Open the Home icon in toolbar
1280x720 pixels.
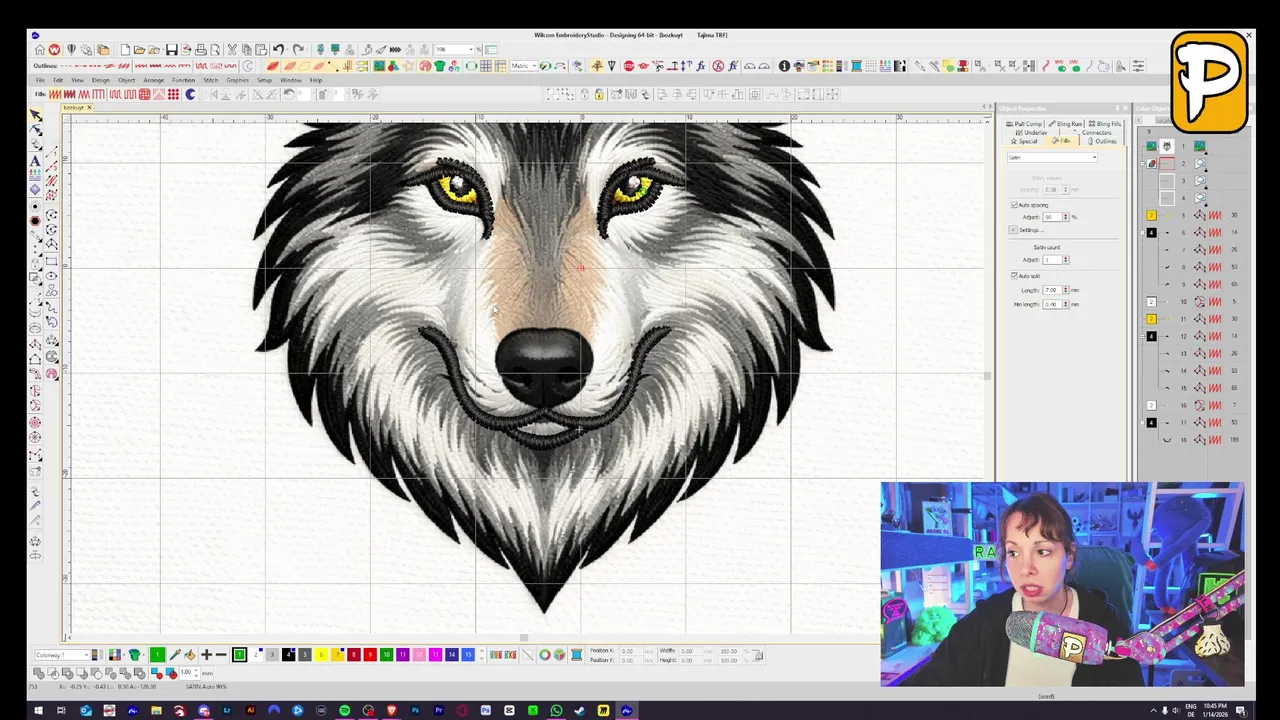coord(39,50)
